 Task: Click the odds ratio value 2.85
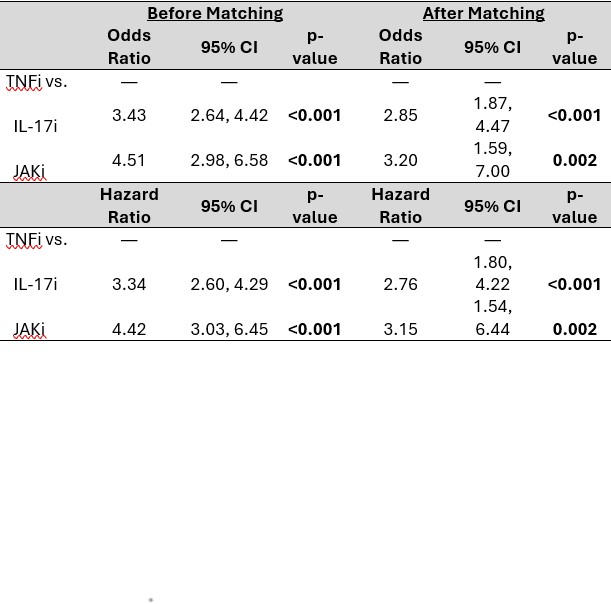coord(400,115)
